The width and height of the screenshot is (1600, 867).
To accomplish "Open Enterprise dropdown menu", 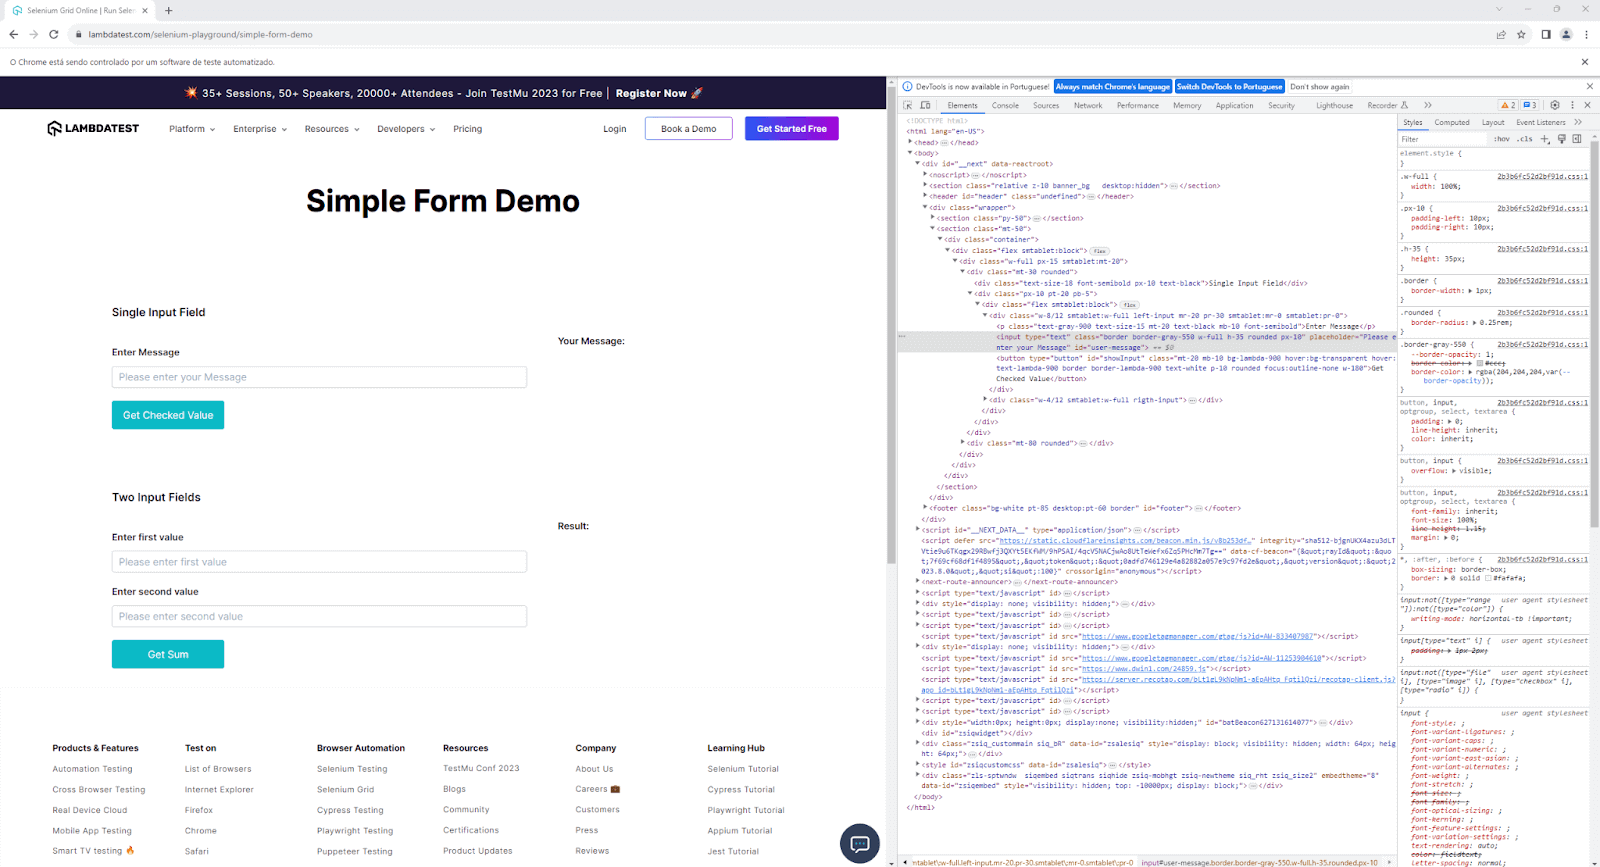I will 260,129.
